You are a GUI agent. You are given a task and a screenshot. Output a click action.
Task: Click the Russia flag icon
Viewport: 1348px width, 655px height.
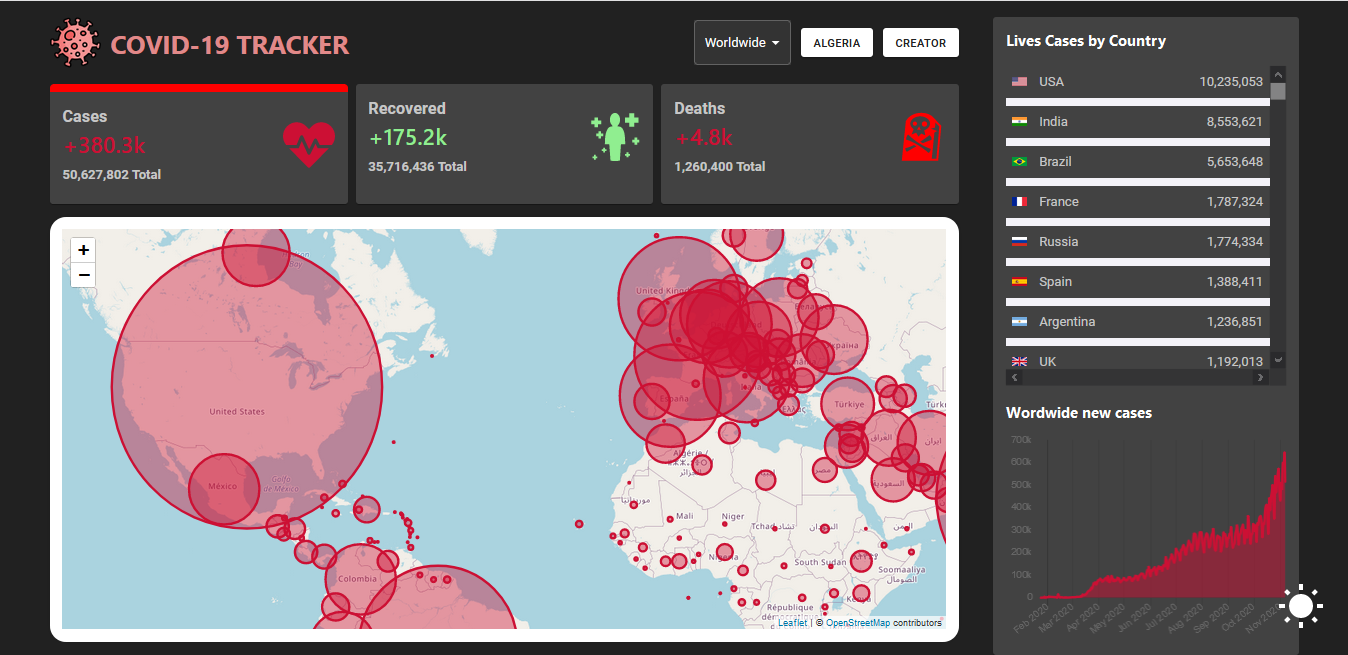pos(1019,242)
